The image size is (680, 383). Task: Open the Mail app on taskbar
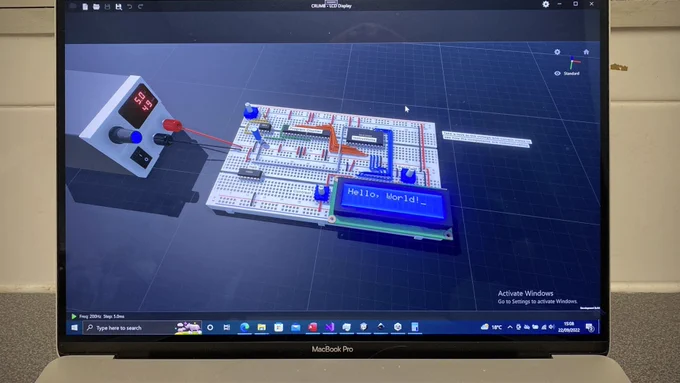(296, 327)
